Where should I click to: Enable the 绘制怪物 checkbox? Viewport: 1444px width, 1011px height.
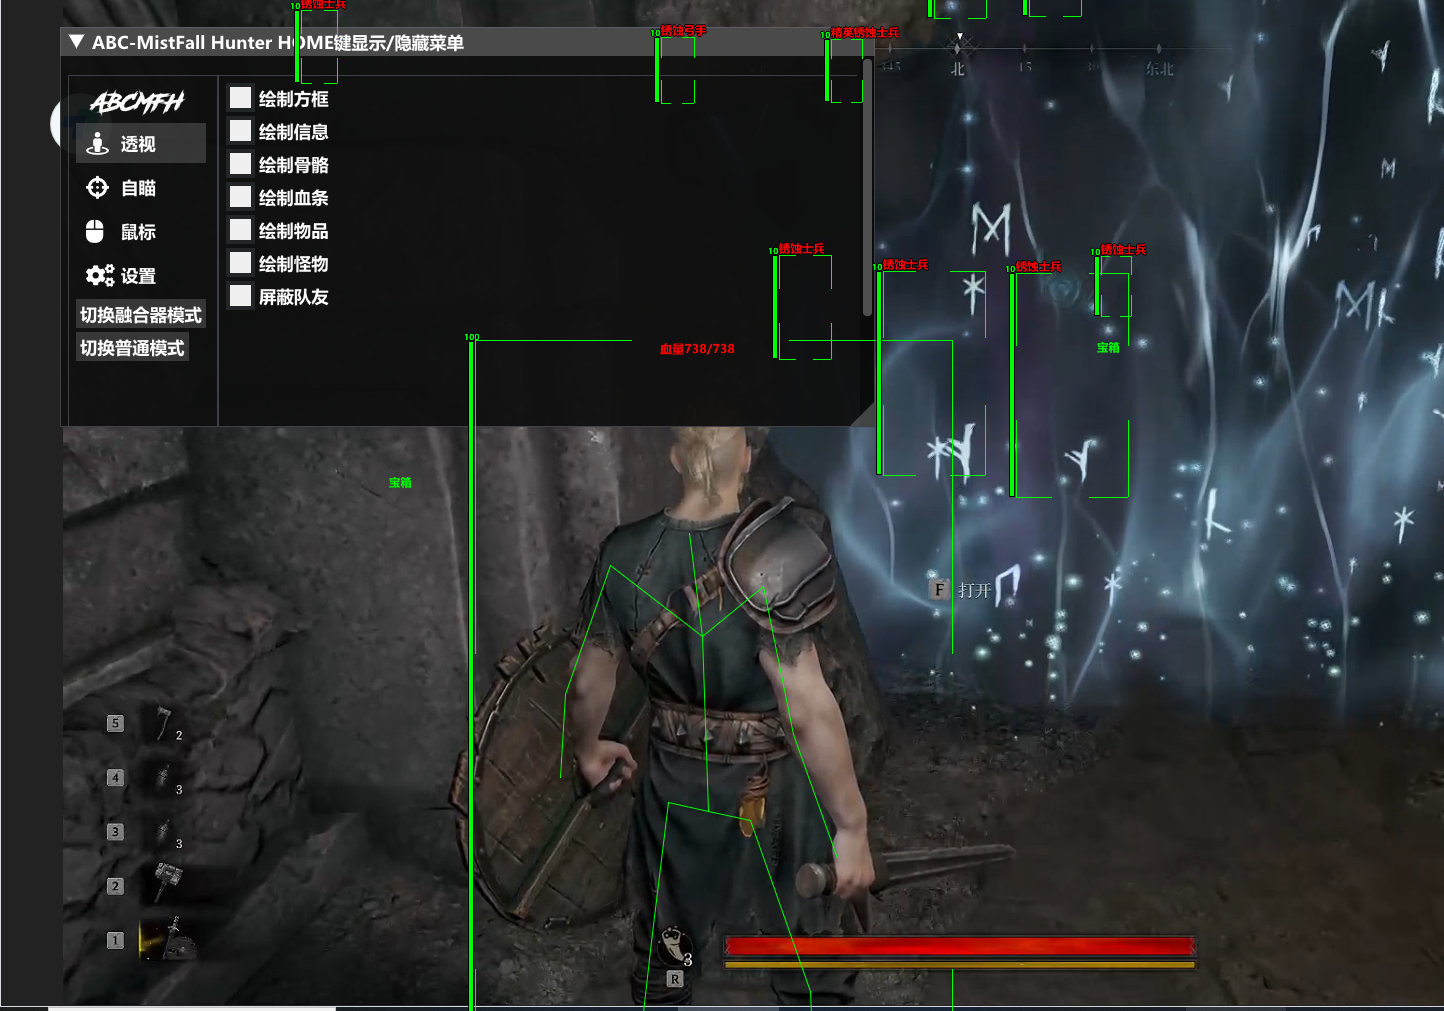(240, 263)
